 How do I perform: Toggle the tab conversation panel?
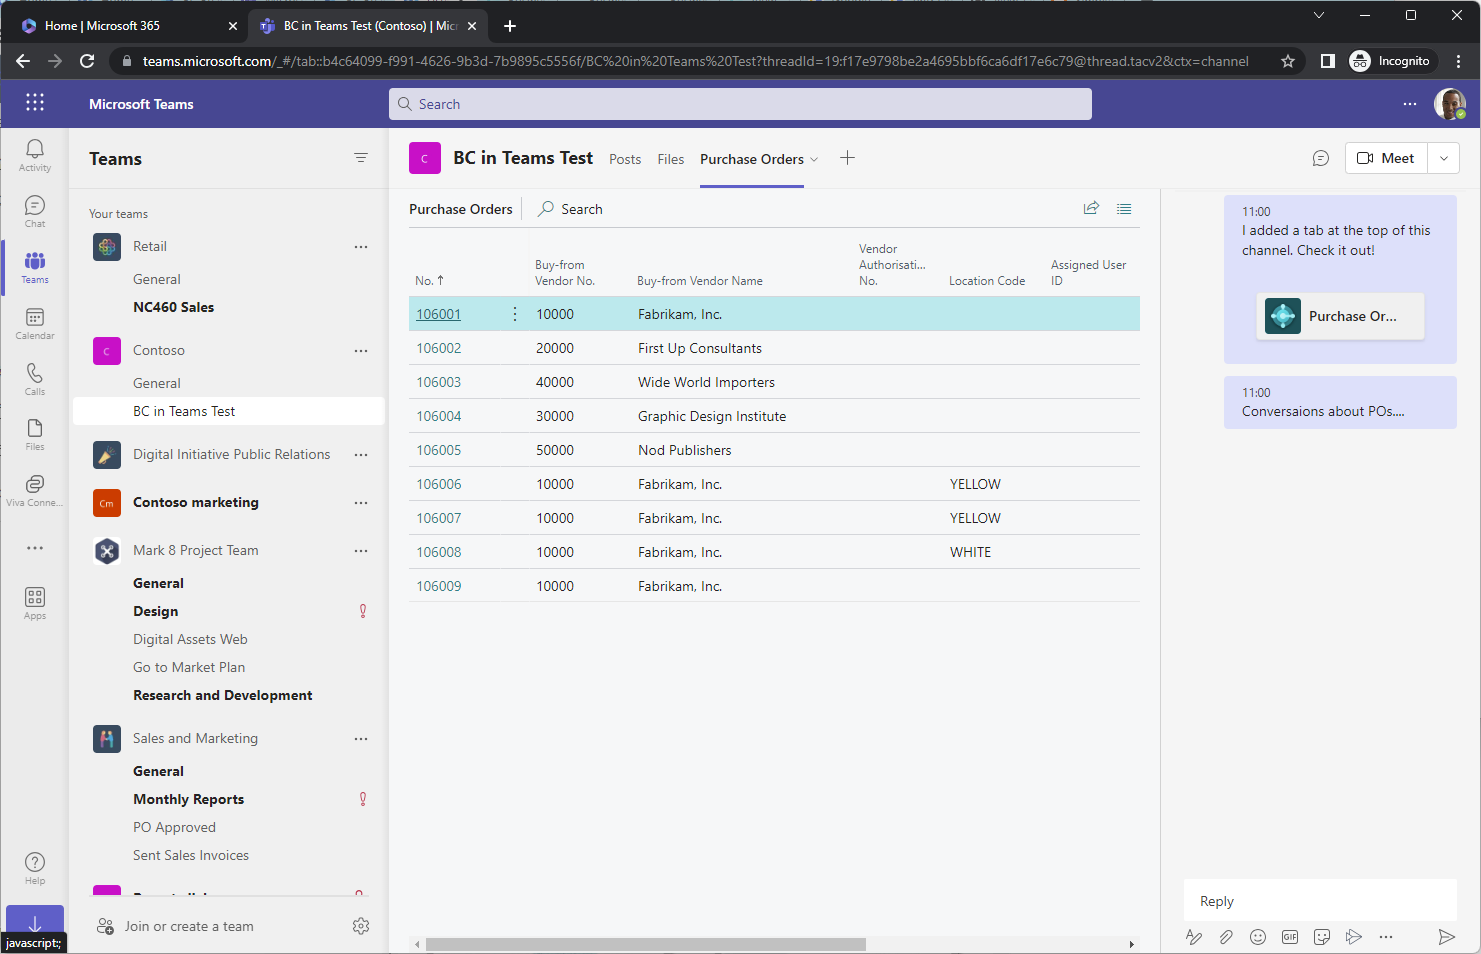click(x=1321, y=158)
